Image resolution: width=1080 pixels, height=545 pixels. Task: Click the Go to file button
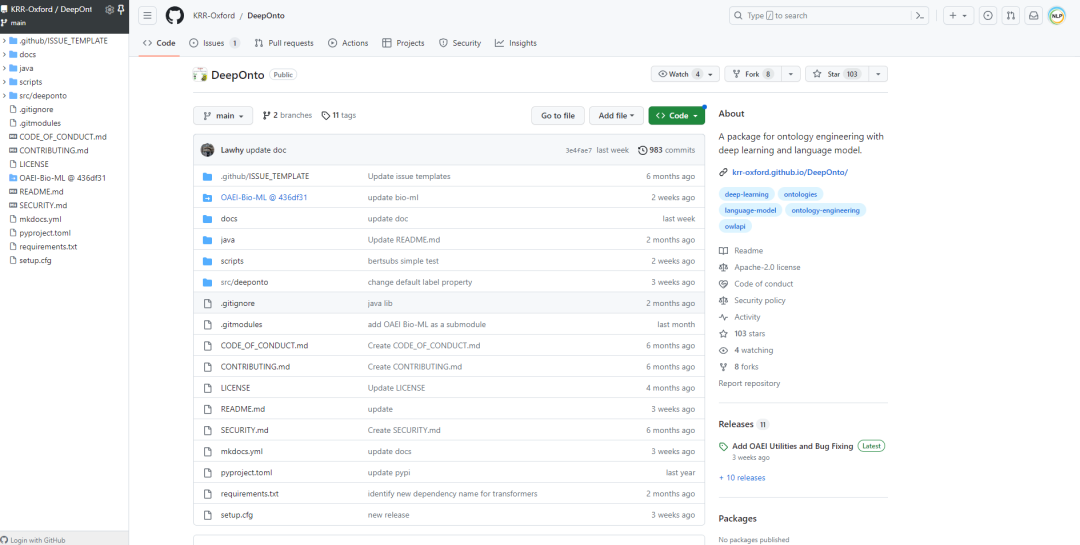click(x=557, y=115)
